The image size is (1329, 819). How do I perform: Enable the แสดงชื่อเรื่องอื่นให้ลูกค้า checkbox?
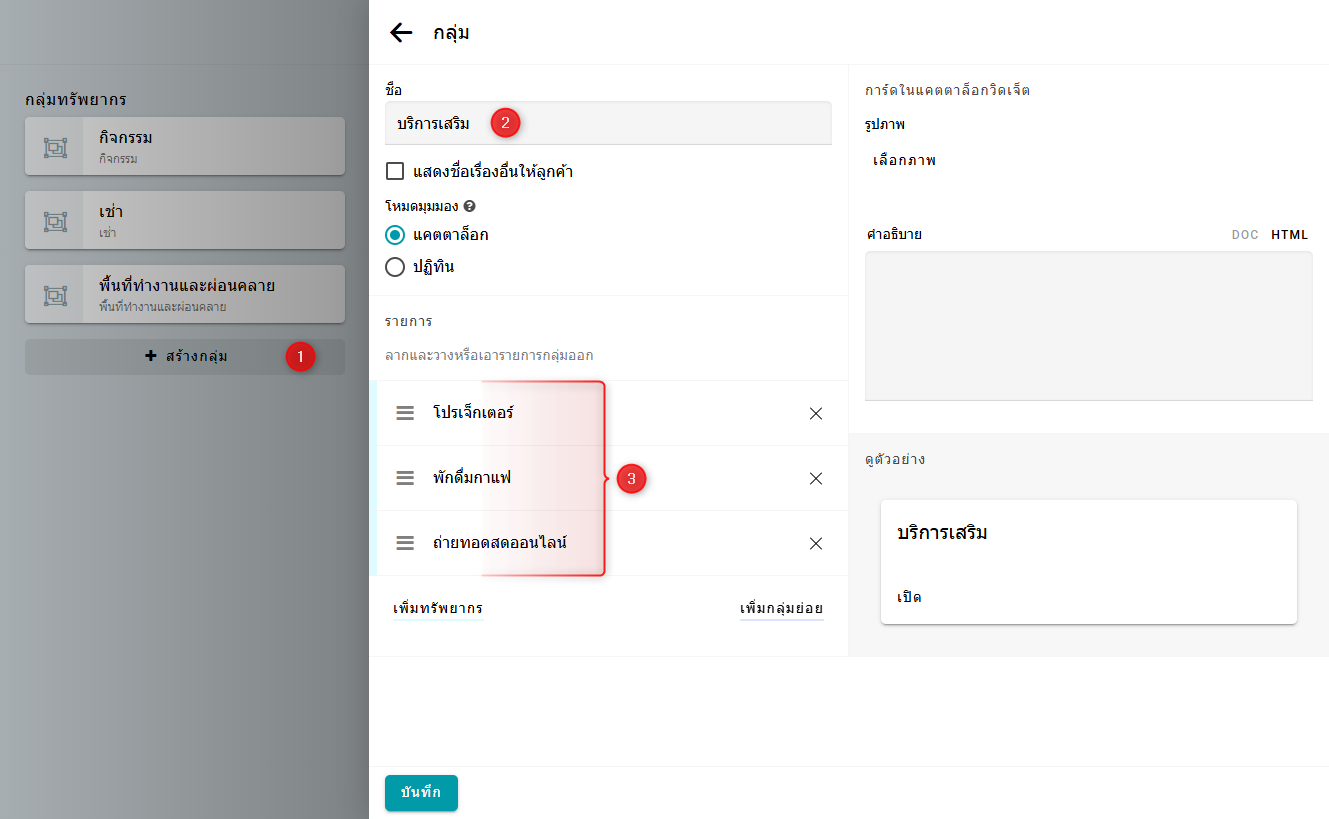click(395, 171)
